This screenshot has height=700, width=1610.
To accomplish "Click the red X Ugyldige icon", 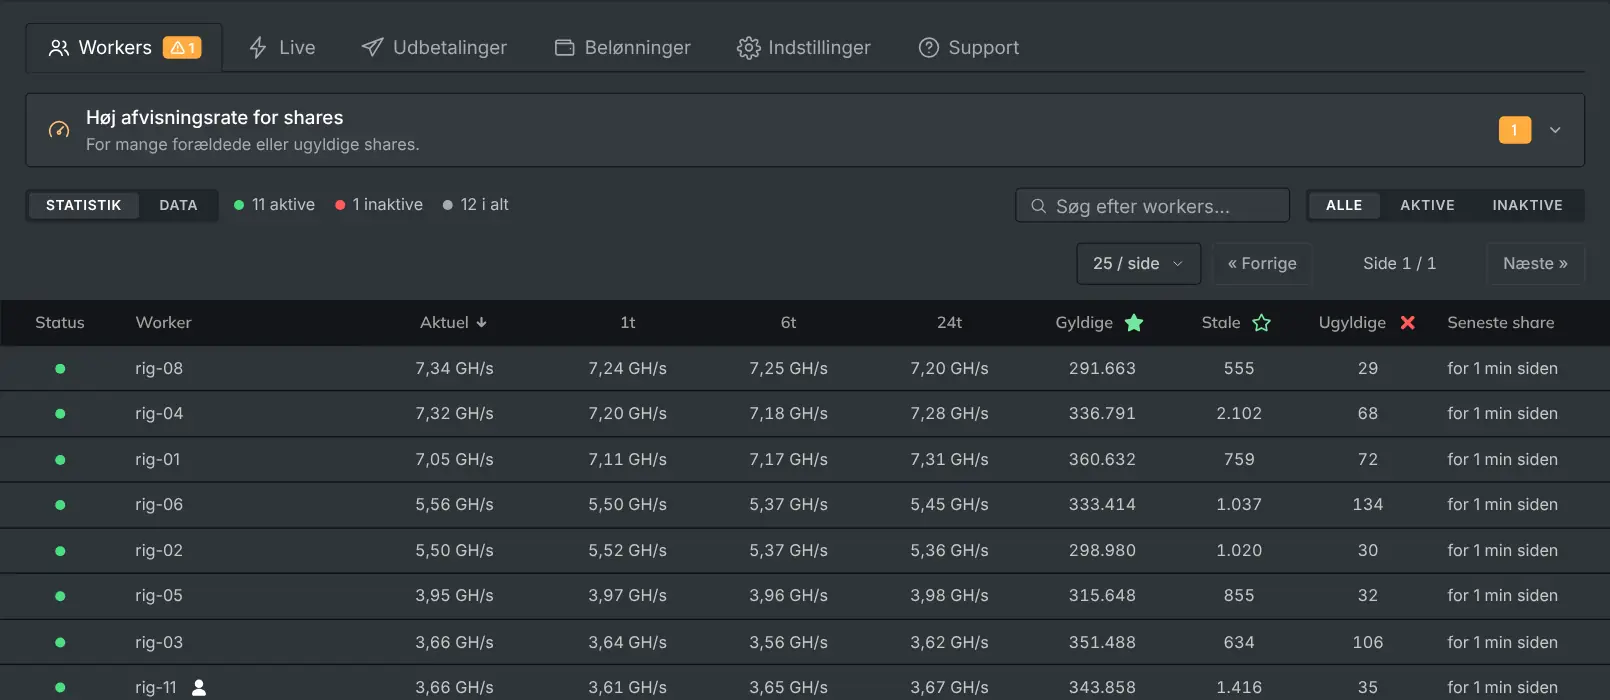I will [x=1408, y=323].
